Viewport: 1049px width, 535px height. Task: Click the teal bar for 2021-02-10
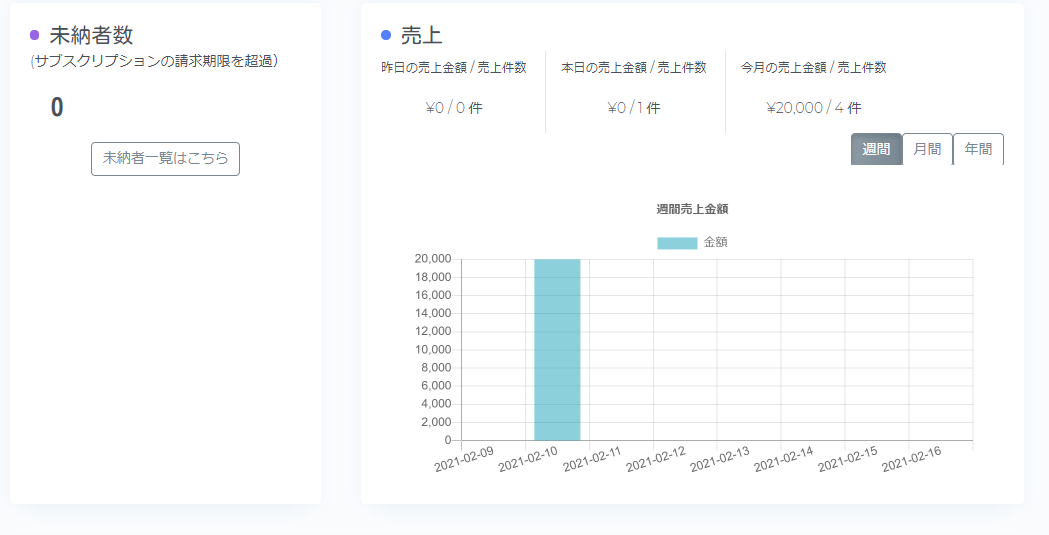coord(557,350)
